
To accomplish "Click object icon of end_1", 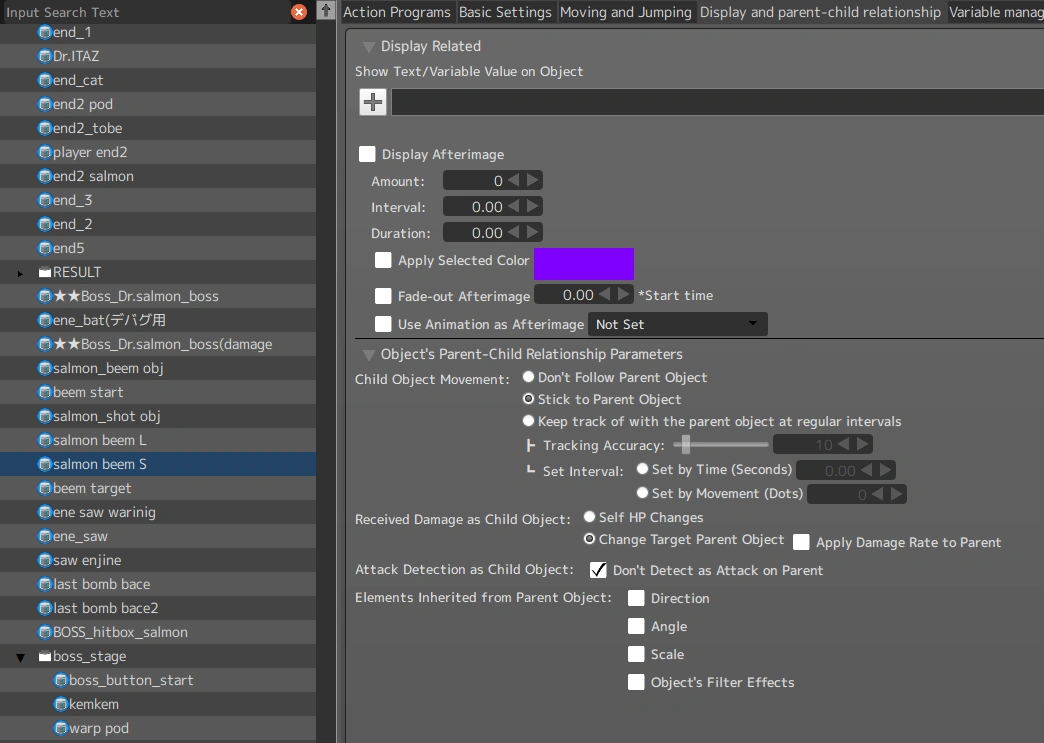I will pos(45,32).
